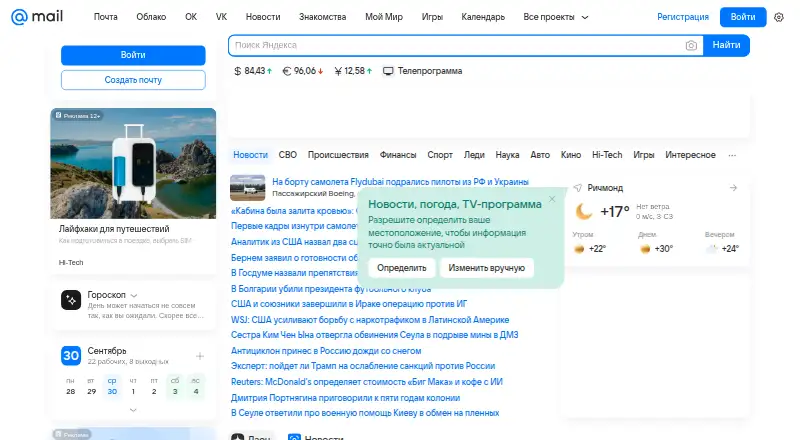
Task: Open full weather via right arrow
Action: (x=733, y=188)
